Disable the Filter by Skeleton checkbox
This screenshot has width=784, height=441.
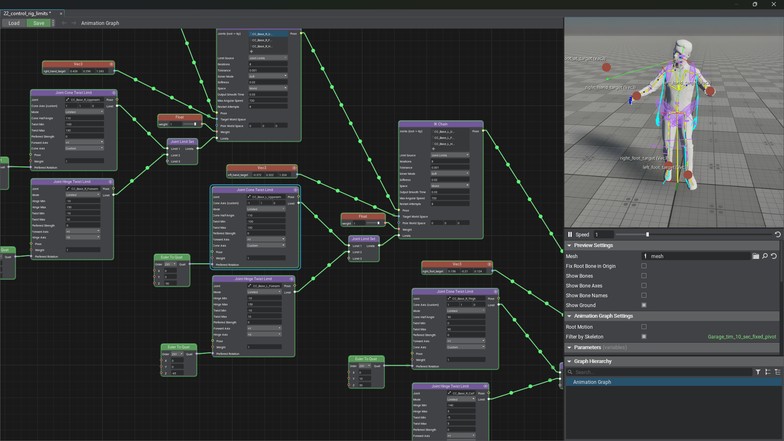pyautogui.click(x=644, y=336)
